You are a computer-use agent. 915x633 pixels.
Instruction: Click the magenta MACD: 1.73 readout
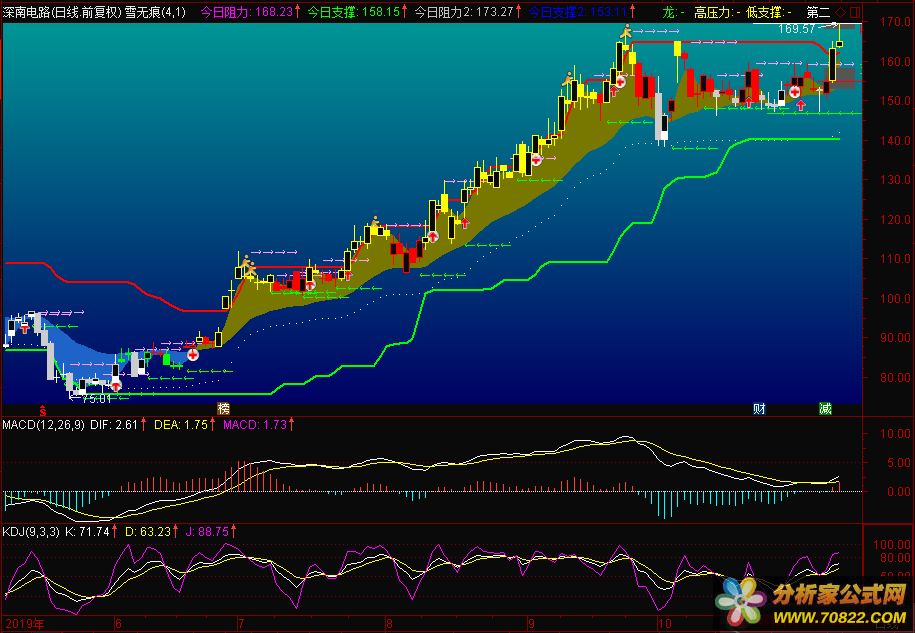[x=255, y=425]
